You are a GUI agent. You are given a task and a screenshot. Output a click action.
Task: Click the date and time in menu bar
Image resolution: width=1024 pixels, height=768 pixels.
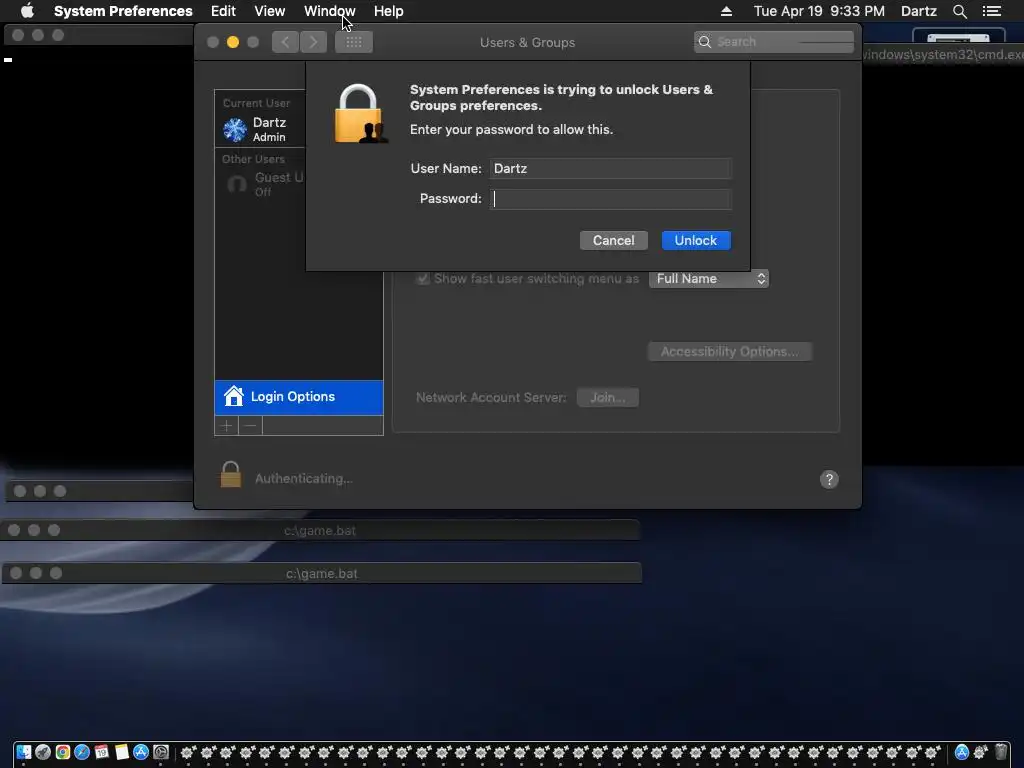coord(819,11)
